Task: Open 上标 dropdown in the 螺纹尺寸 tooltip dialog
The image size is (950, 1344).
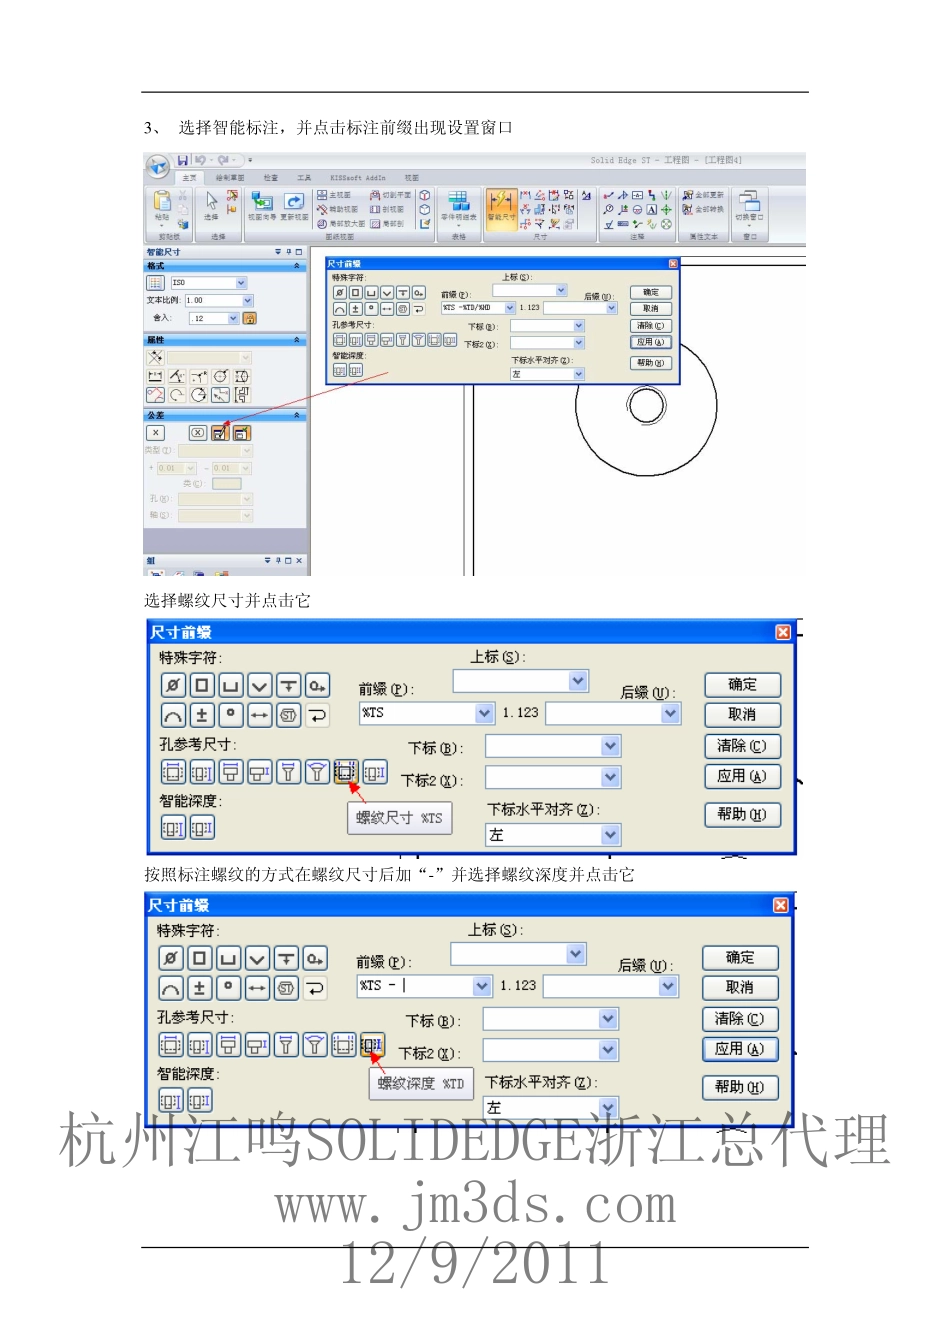Action: coord(578,681)
